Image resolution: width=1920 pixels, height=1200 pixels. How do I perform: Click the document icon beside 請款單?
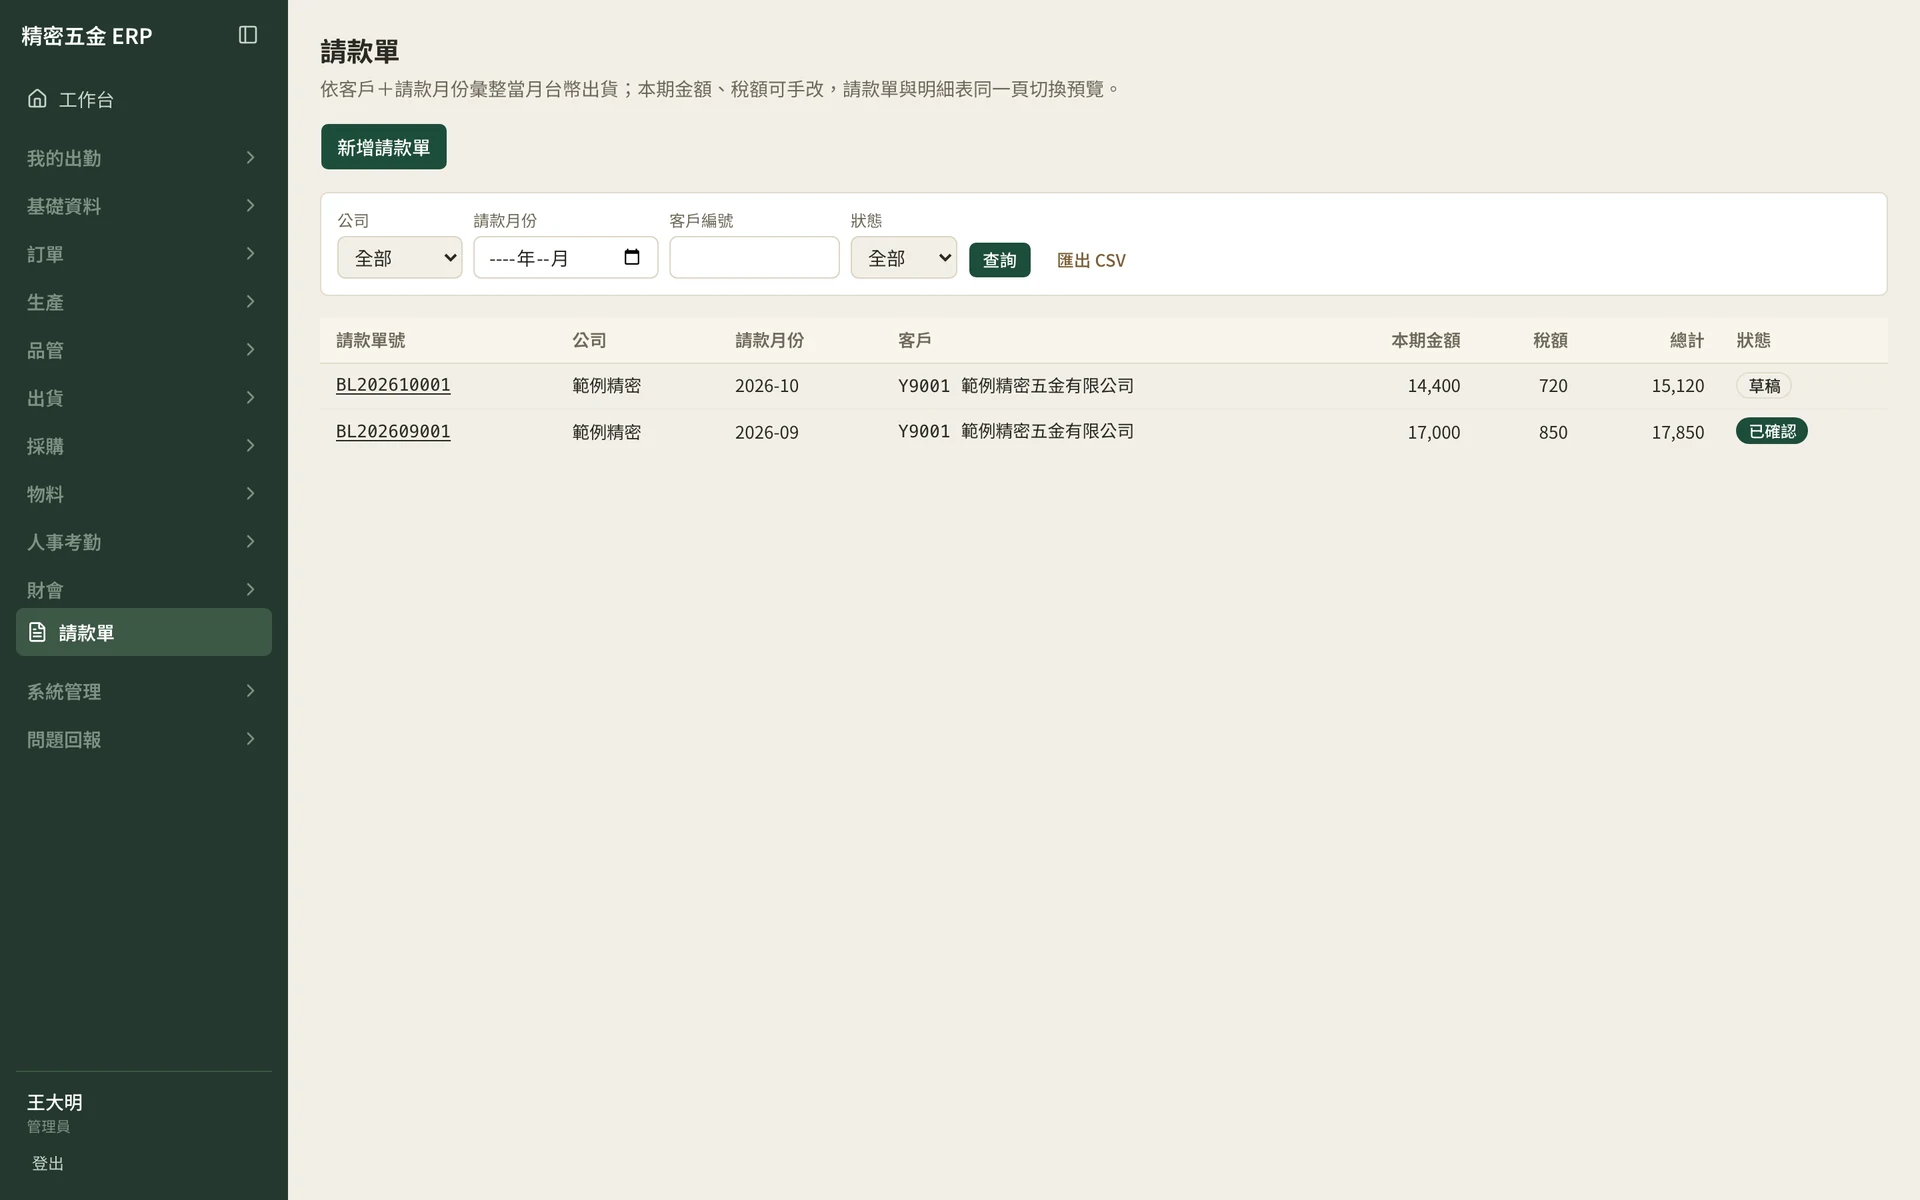(x=37, y=632)
